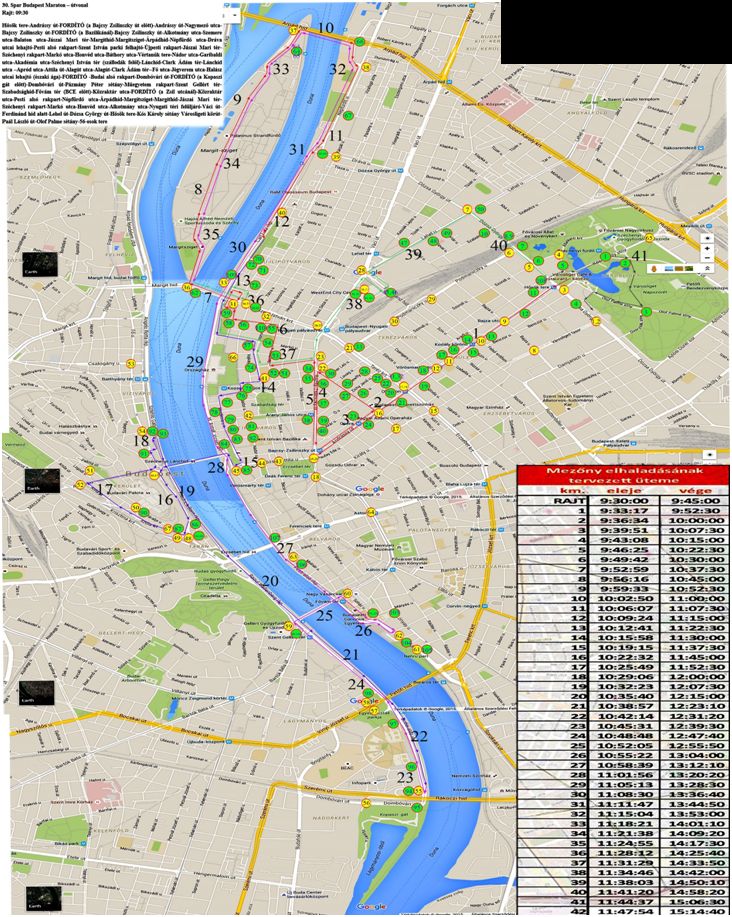This screenshot has width=732, height=917.
Task: Expand the imagery bar double-chevron
Action: 707,268
